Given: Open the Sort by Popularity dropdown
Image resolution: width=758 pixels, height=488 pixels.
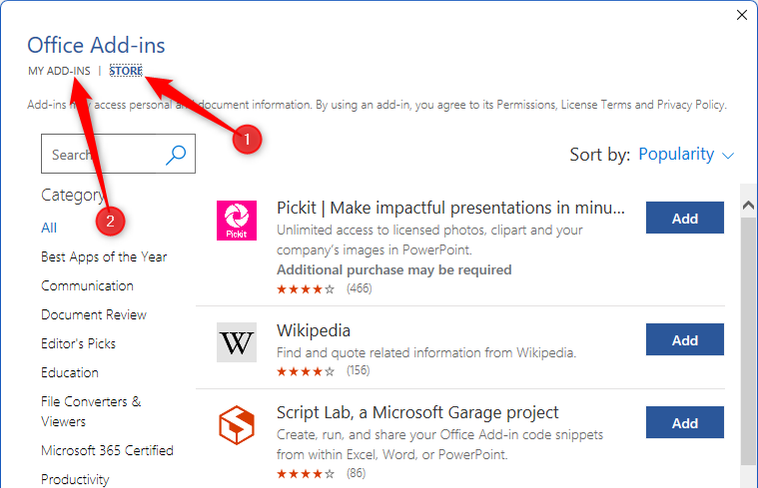Looking at the screenshot, I should click(686, 154).
